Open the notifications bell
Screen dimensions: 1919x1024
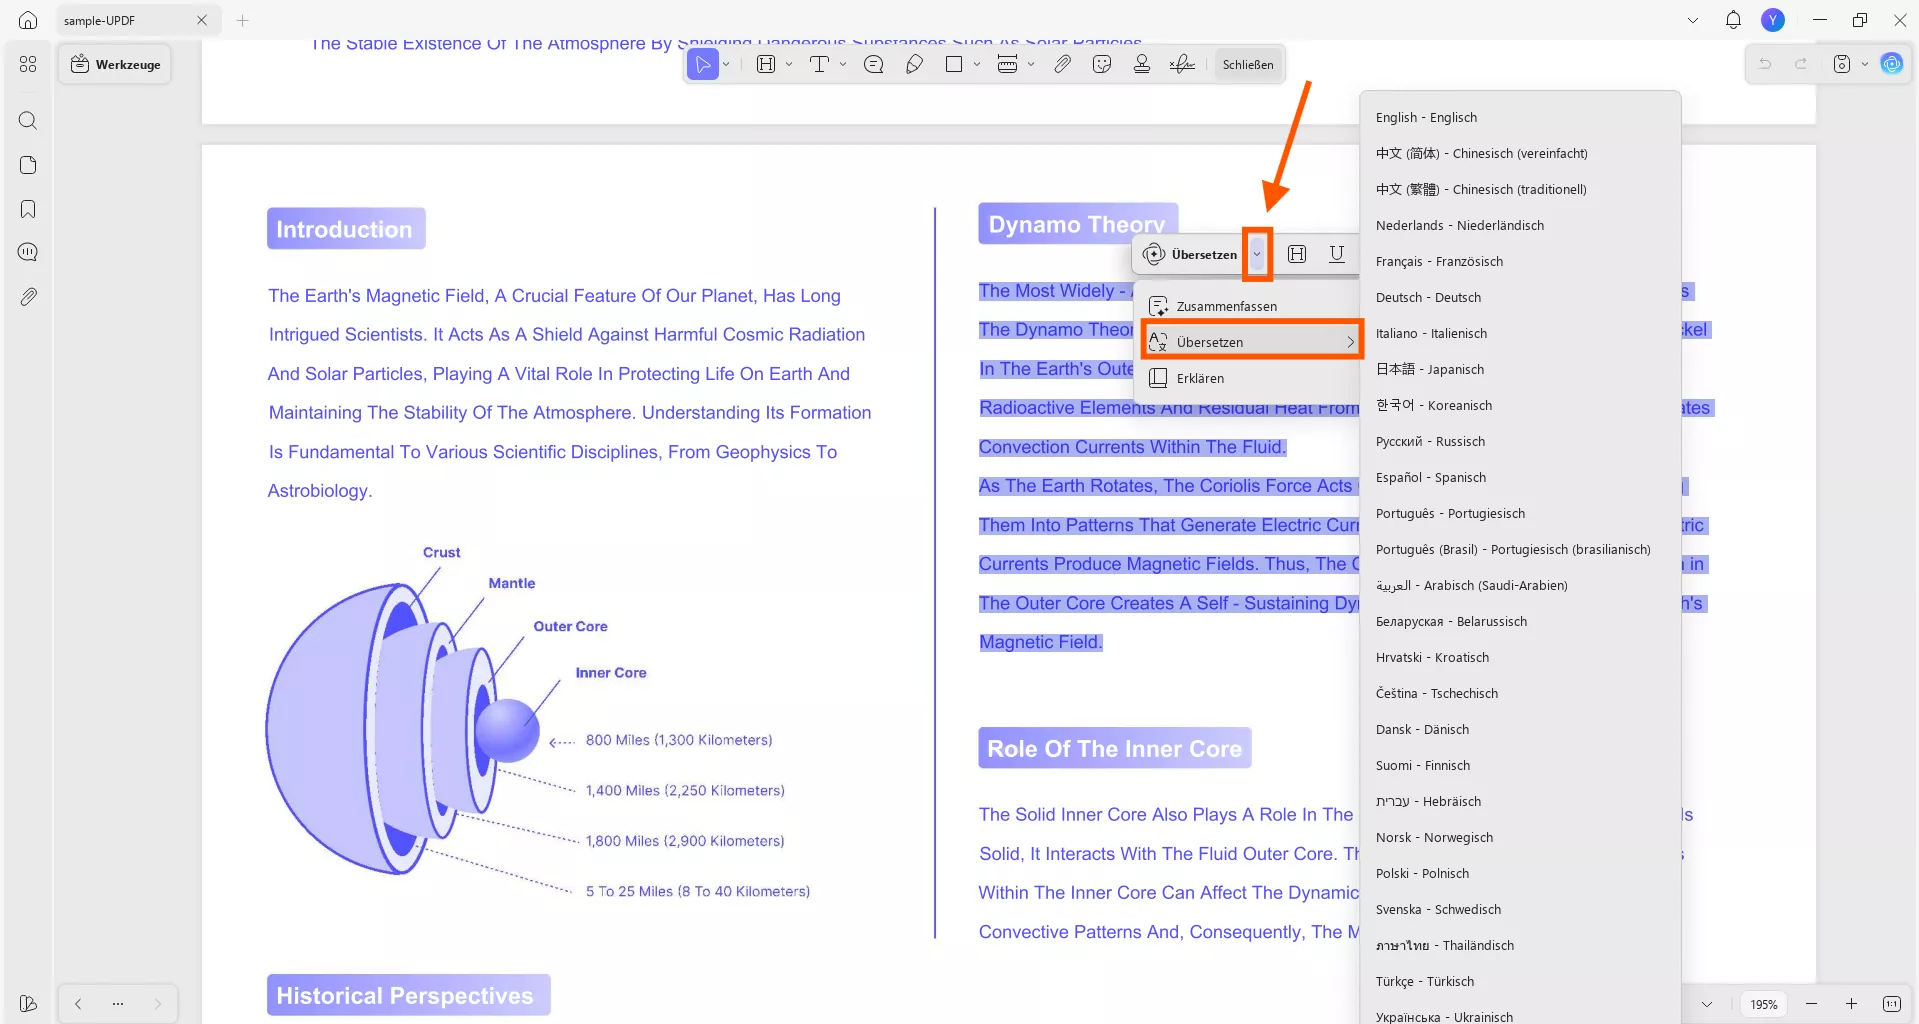click(1733, 20)
